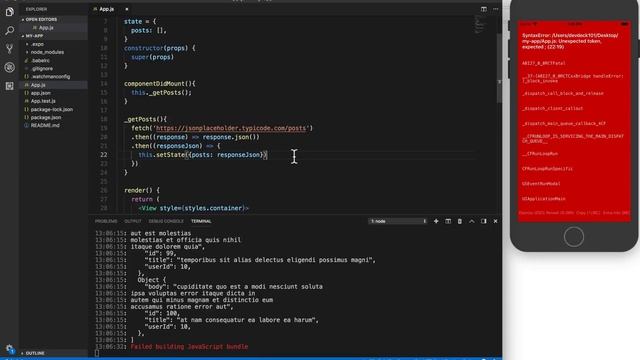The height and width of the screenshot is (360, 640).
Task: Open the app.json file
Action: [41, 93]
